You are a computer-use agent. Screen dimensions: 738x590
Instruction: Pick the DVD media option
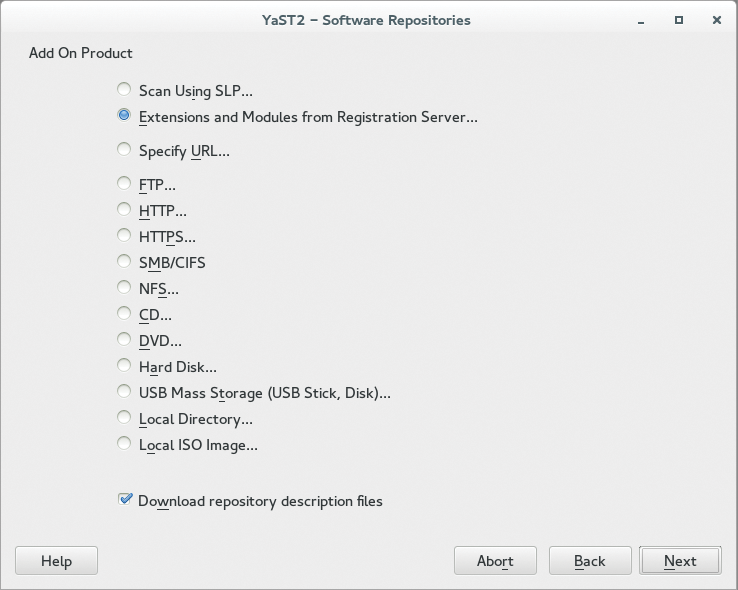pyautogui.click(x=124, y=340)
